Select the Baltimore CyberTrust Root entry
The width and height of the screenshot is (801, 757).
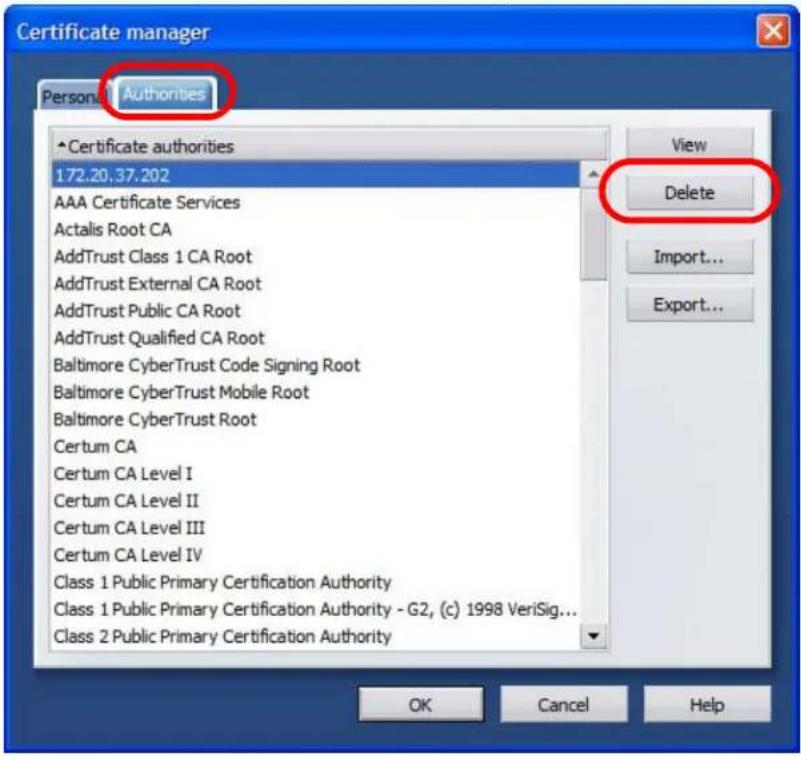[x=316, y=419]
